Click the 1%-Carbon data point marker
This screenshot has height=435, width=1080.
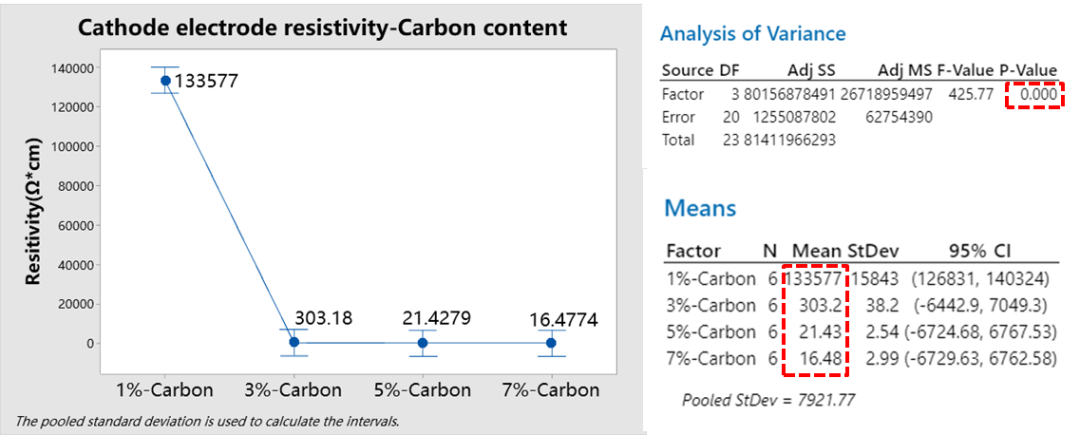coord(165,80)
